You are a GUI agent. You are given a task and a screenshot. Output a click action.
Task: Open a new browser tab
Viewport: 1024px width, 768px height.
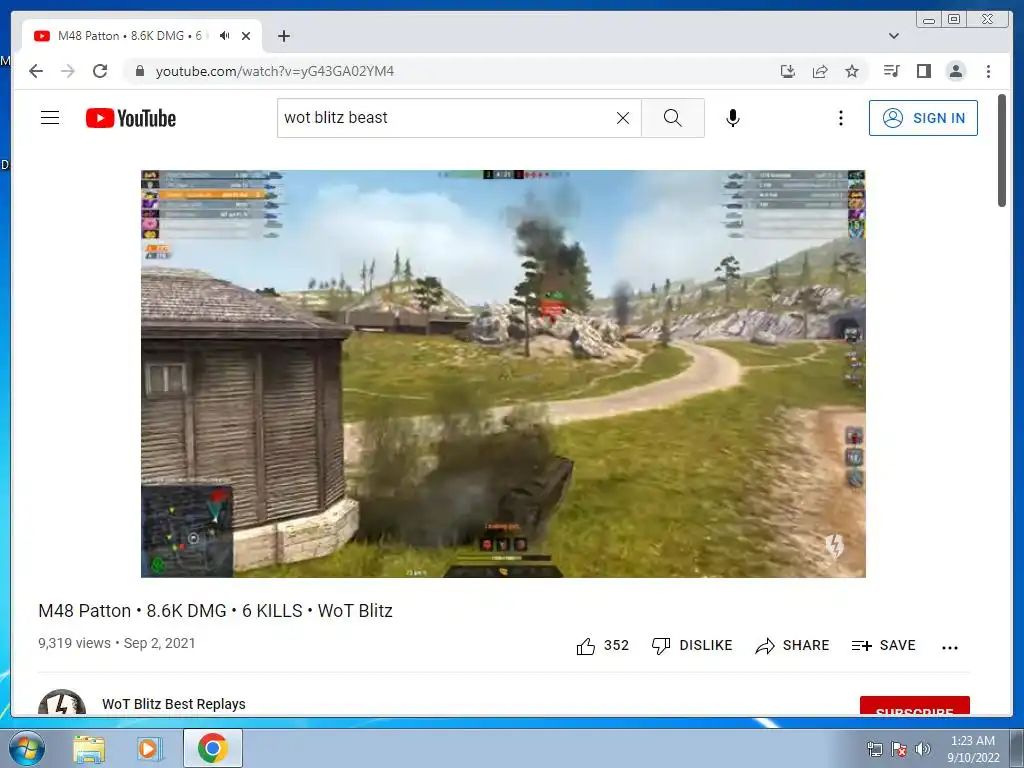coord(283,36)
